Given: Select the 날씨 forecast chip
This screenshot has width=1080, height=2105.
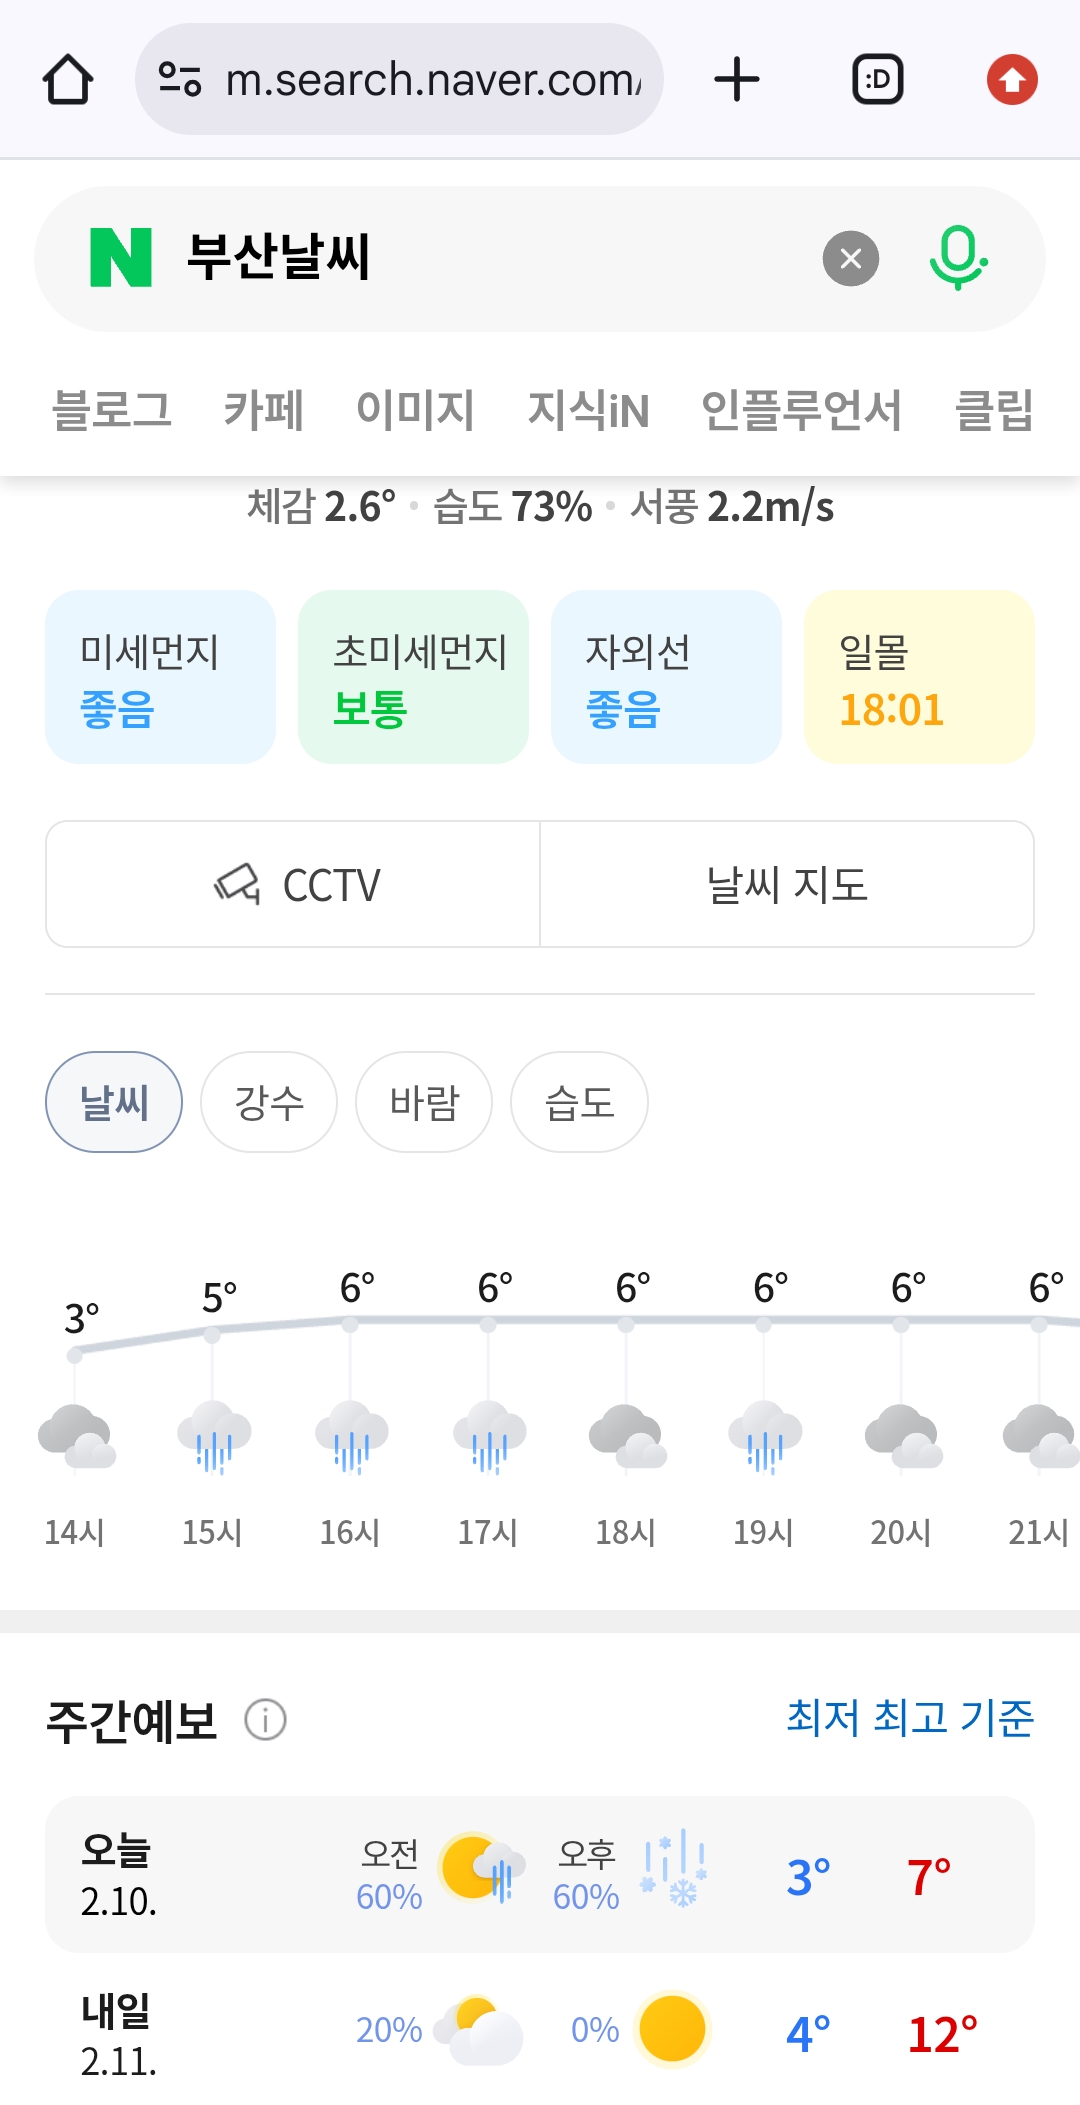Looking at the screenshot, I should tap(114, 1102).
